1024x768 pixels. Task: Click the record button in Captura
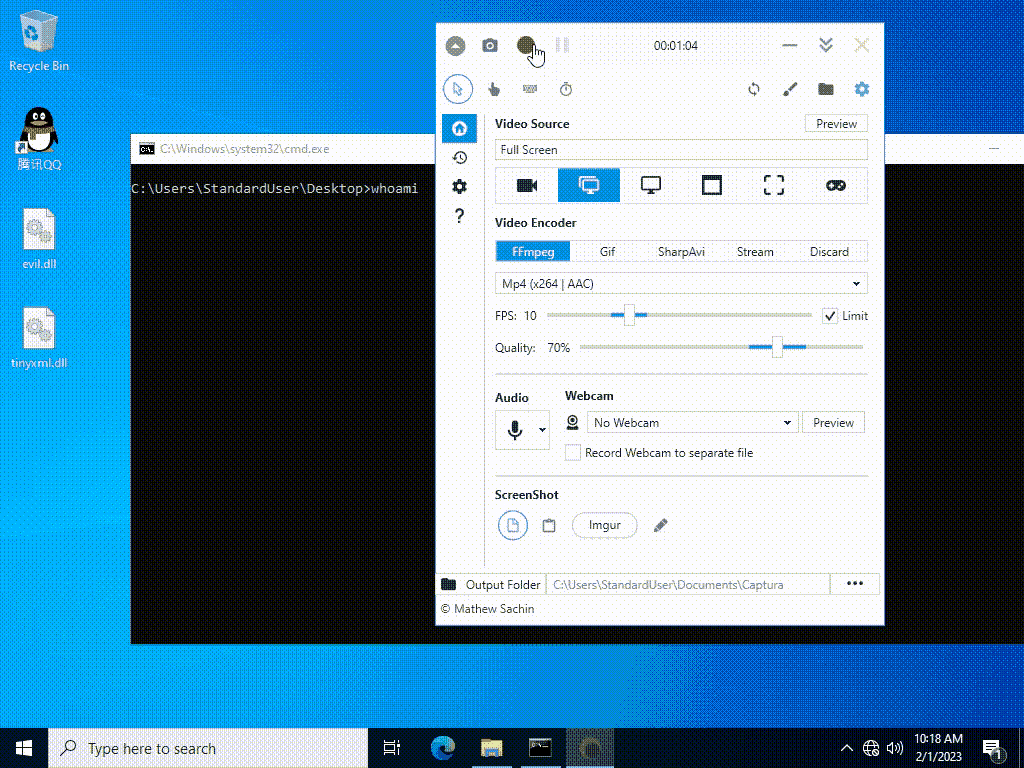click(x=526, y=45)
